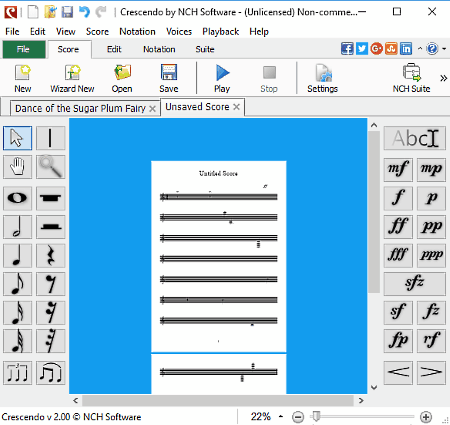Click the zoom slider handle

(x=316, y=416)
